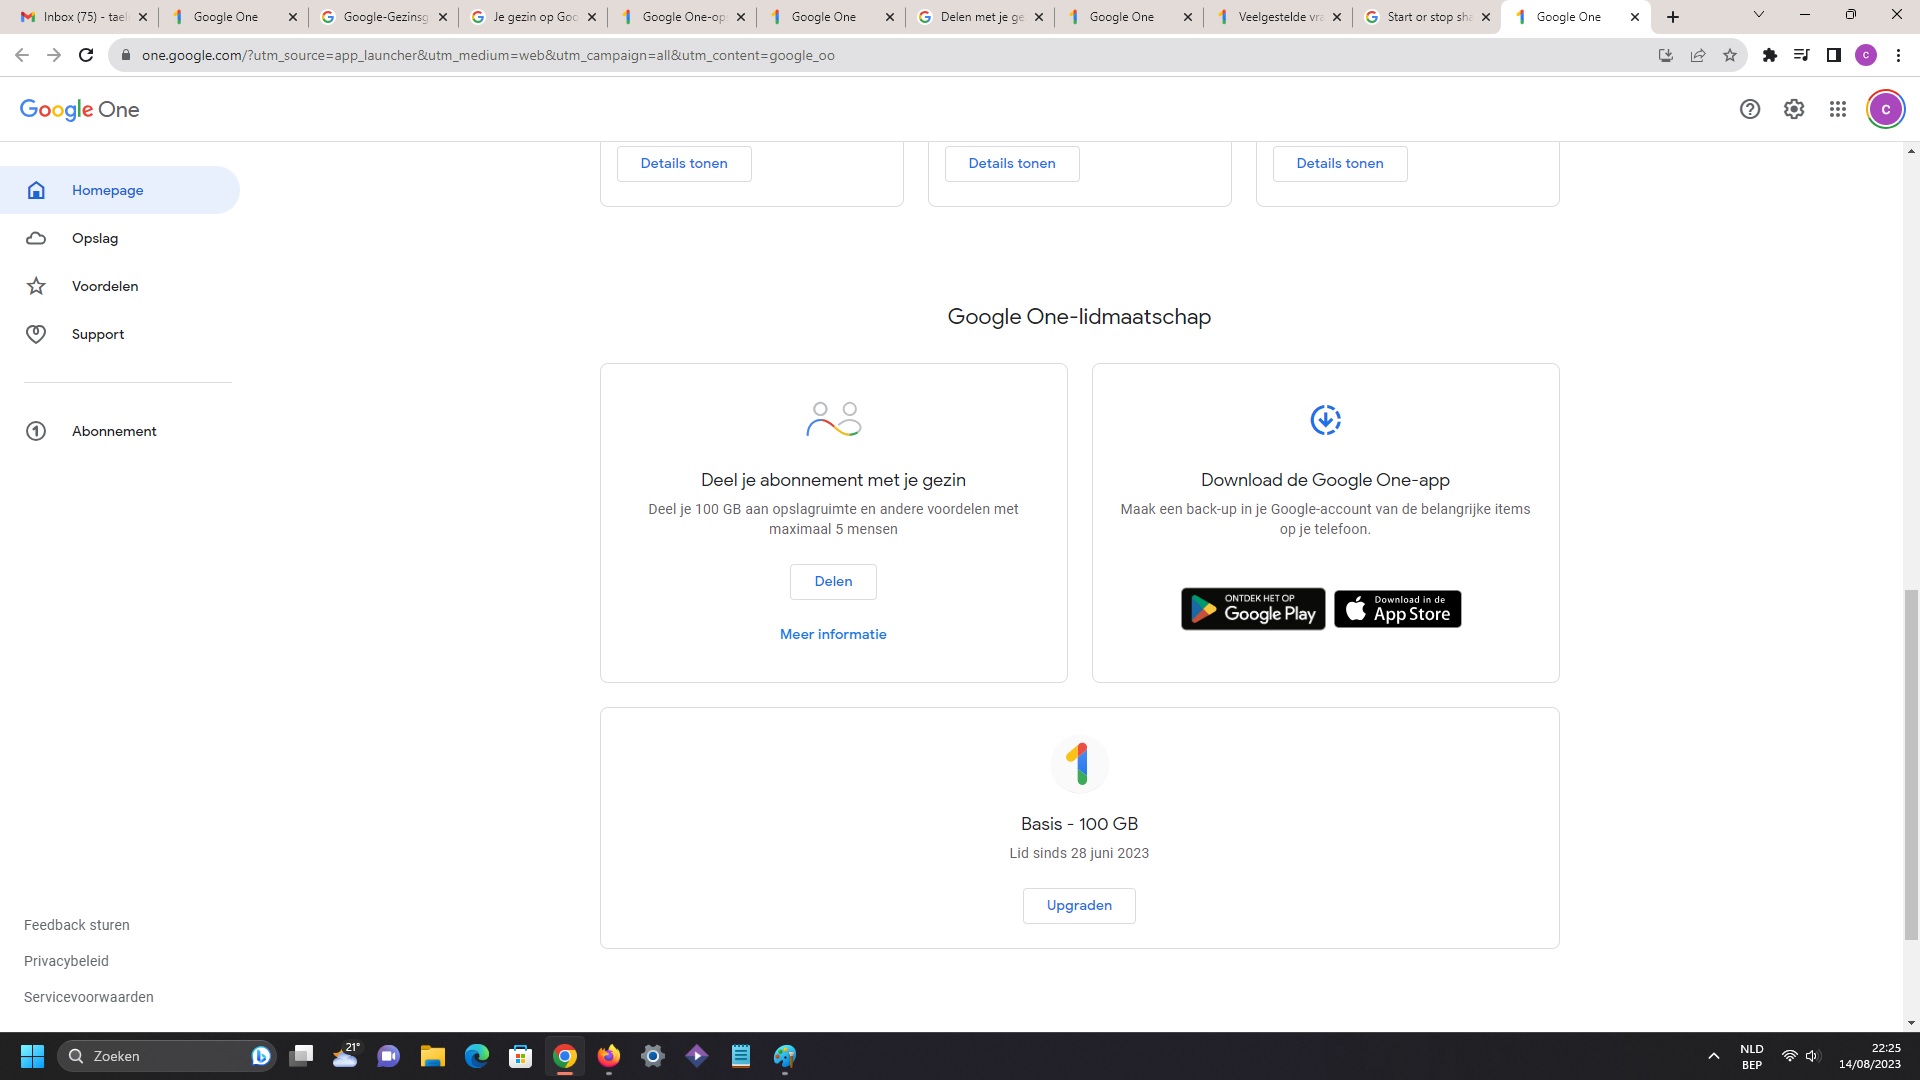The width and height of the screenshot is (1920, 1080).
Task: Click the rightmost Details tonen button
Action: click(1340, 164)
